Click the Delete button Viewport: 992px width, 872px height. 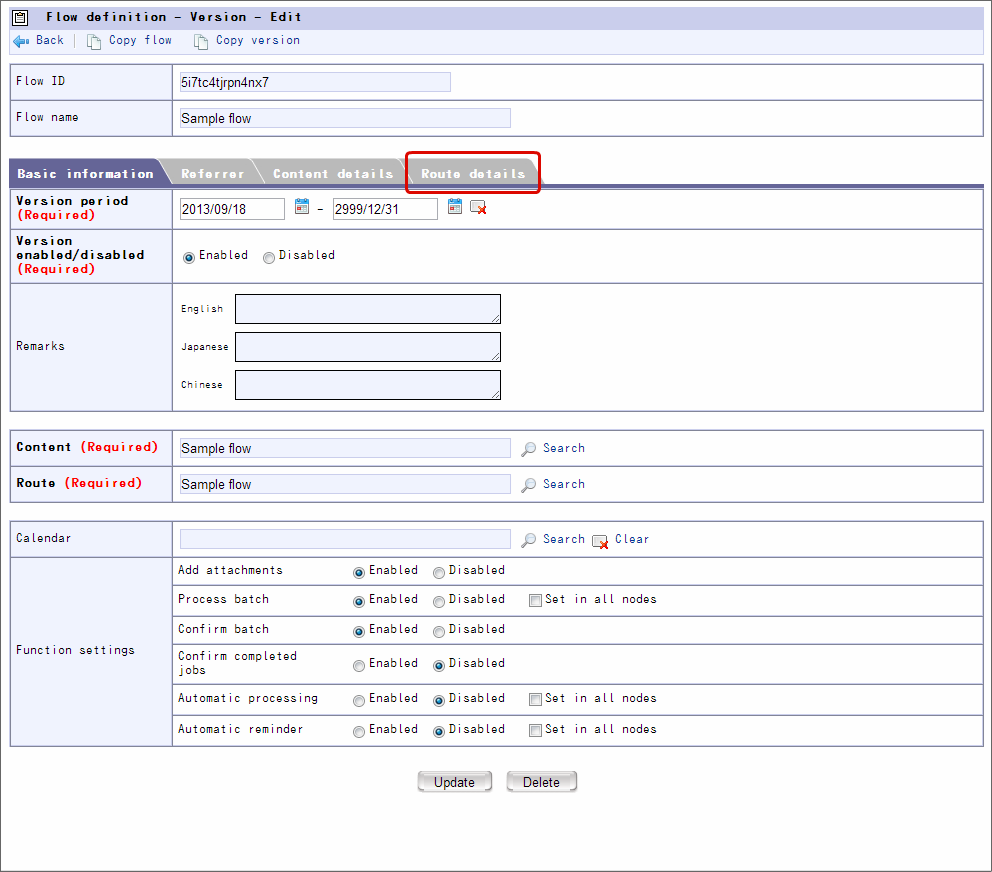541,782
